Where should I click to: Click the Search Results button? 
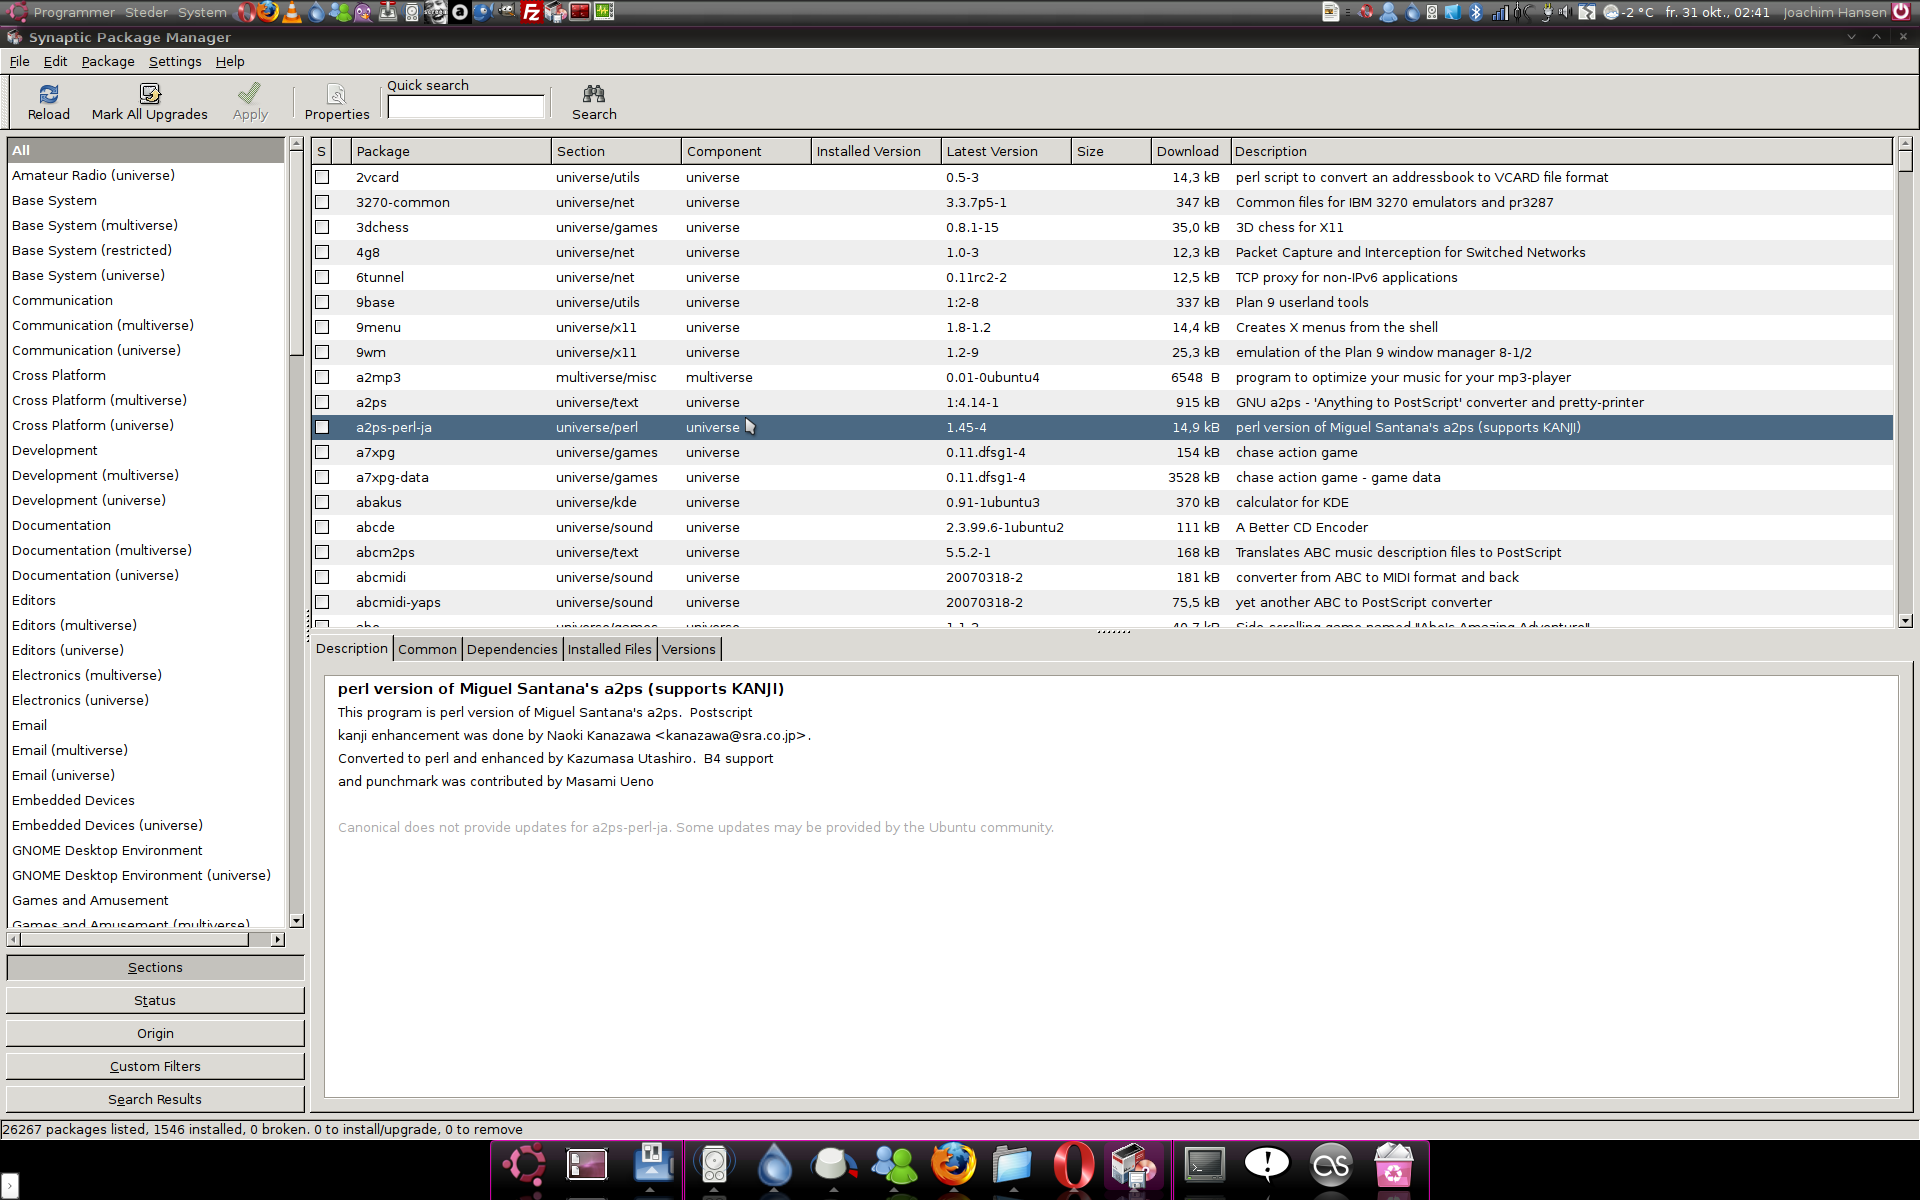pos(155,1099)
